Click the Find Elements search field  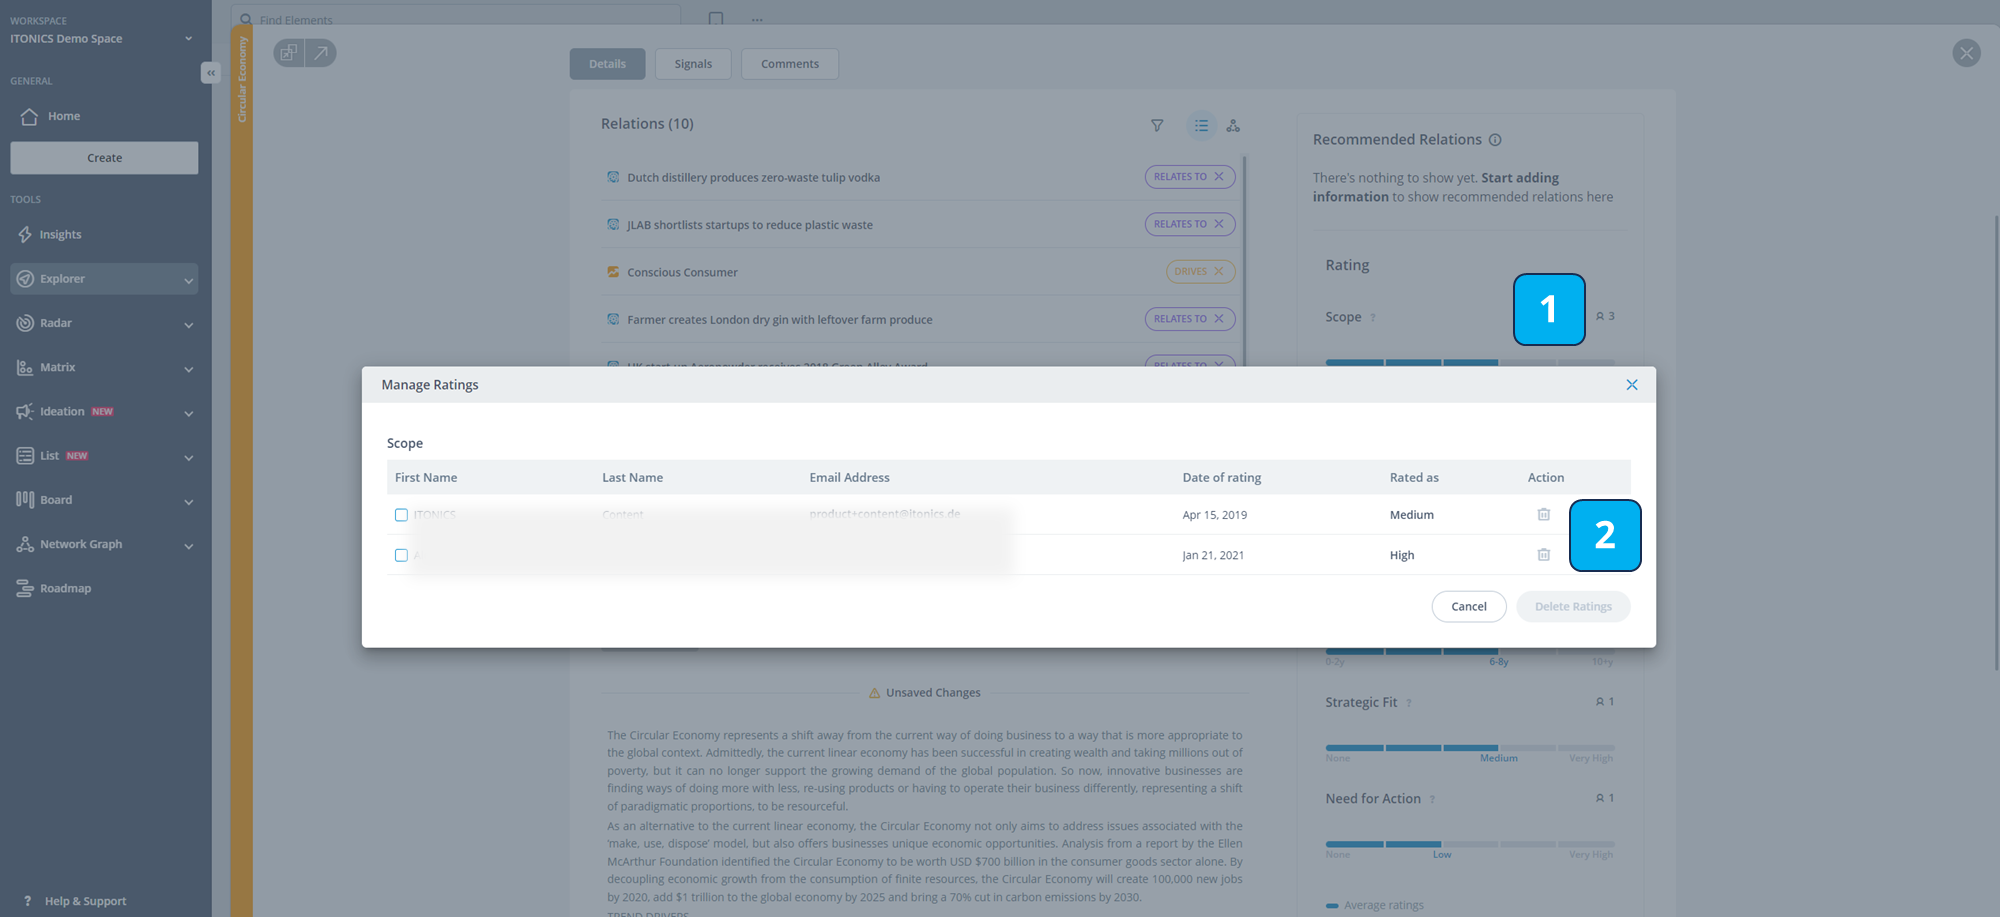pos(450,17)
